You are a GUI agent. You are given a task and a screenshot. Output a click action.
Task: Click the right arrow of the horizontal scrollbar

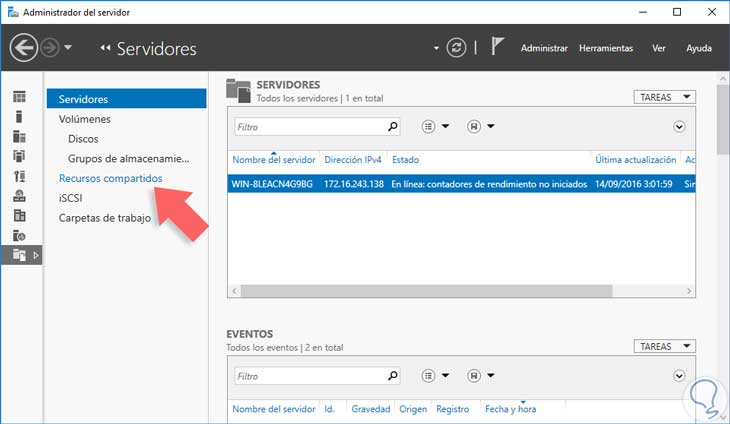(x=689, y=291)
